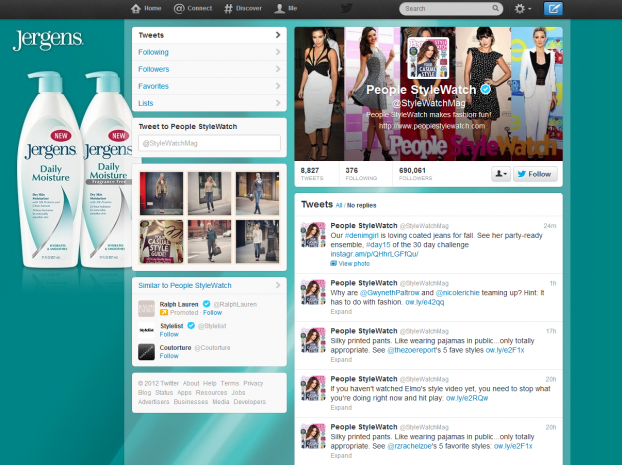622x465 pixels.
Task: Open the profile avatar in header
Action: point(428,58)
